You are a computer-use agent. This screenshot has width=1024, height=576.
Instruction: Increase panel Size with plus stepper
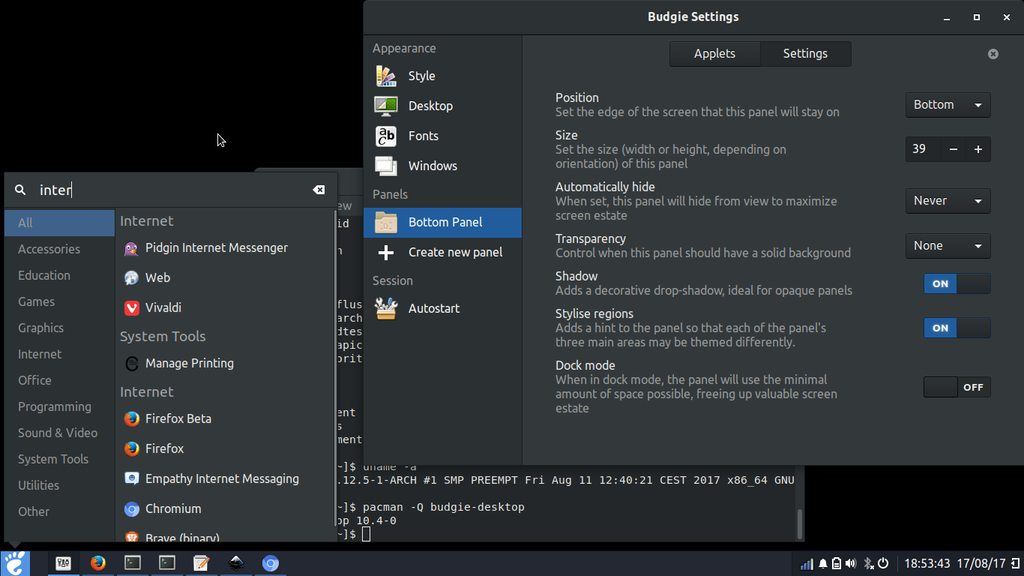(x=977, y=149)
